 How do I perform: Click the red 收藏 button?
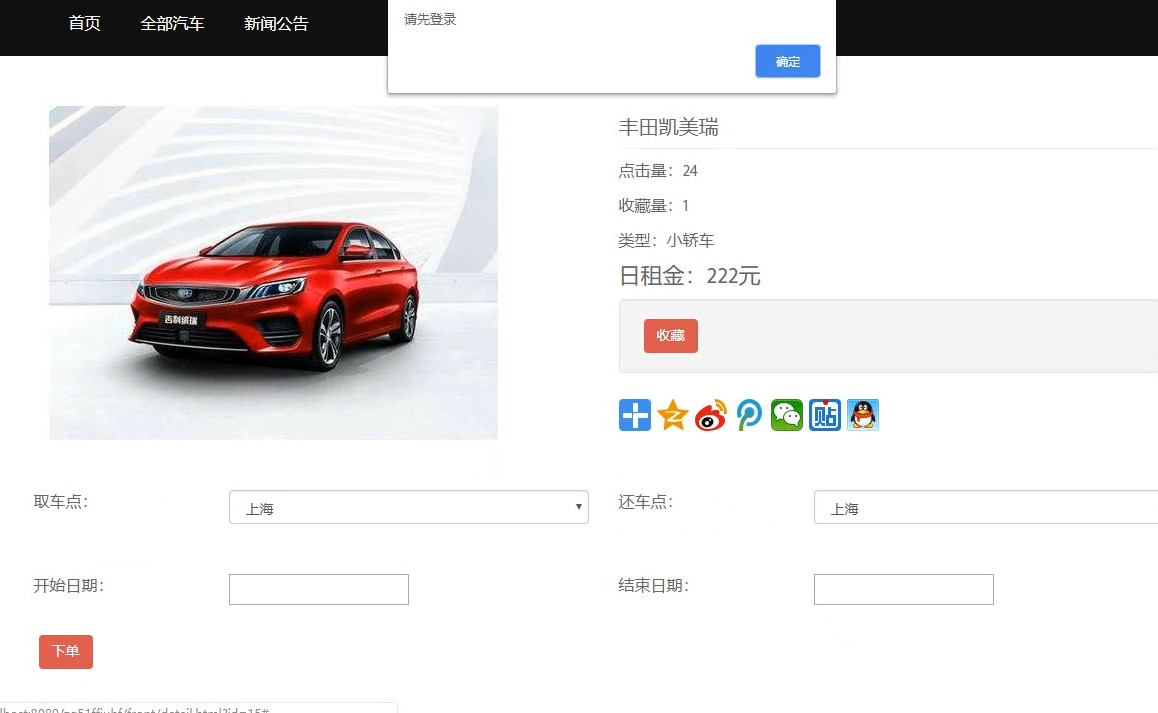pos(671,335)
